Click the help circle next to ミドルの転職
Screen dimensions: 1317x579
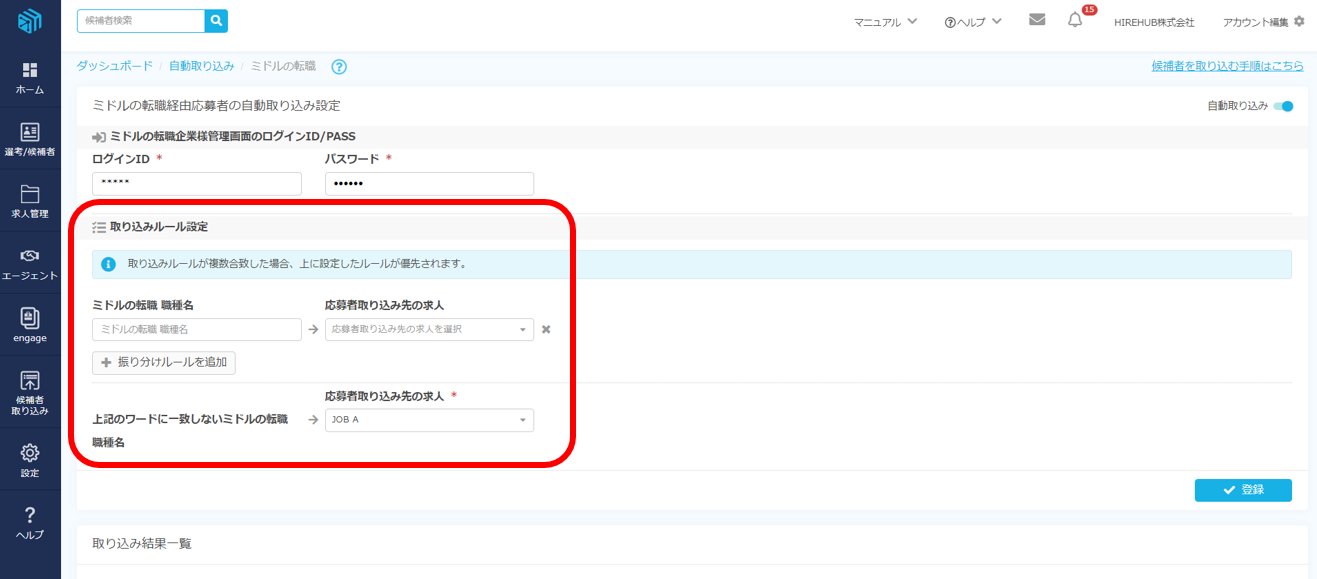point(339,67)
